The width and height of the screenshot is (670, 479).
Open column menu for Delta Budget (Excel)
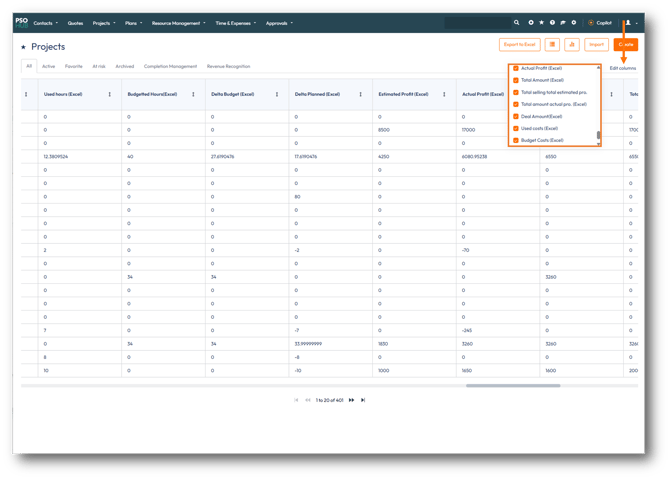[277, 94]
